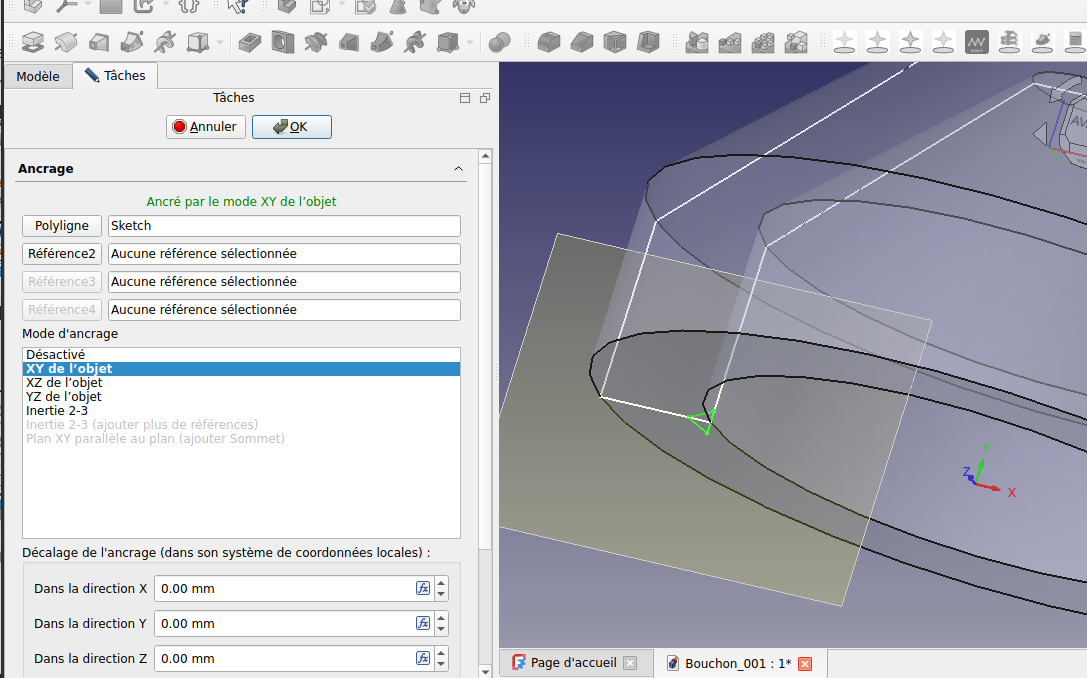Select the Fillet tool icon
The width and height of the screenshot is (1087, 678).
[x=548, y=42]
